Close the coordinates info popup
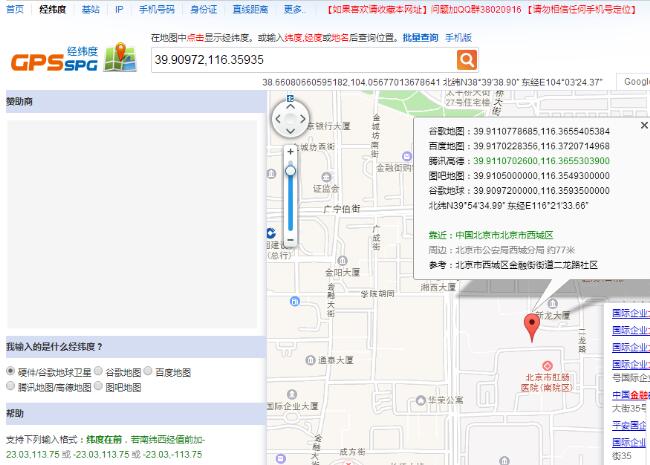650x465 pixels. [644, 125]
